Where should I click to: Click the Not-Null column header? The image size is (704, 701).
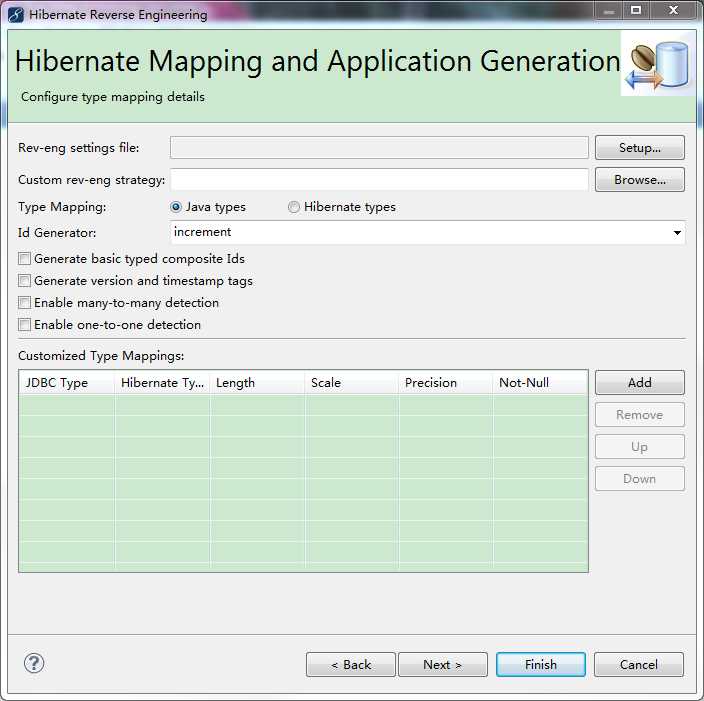pos(540,383)
